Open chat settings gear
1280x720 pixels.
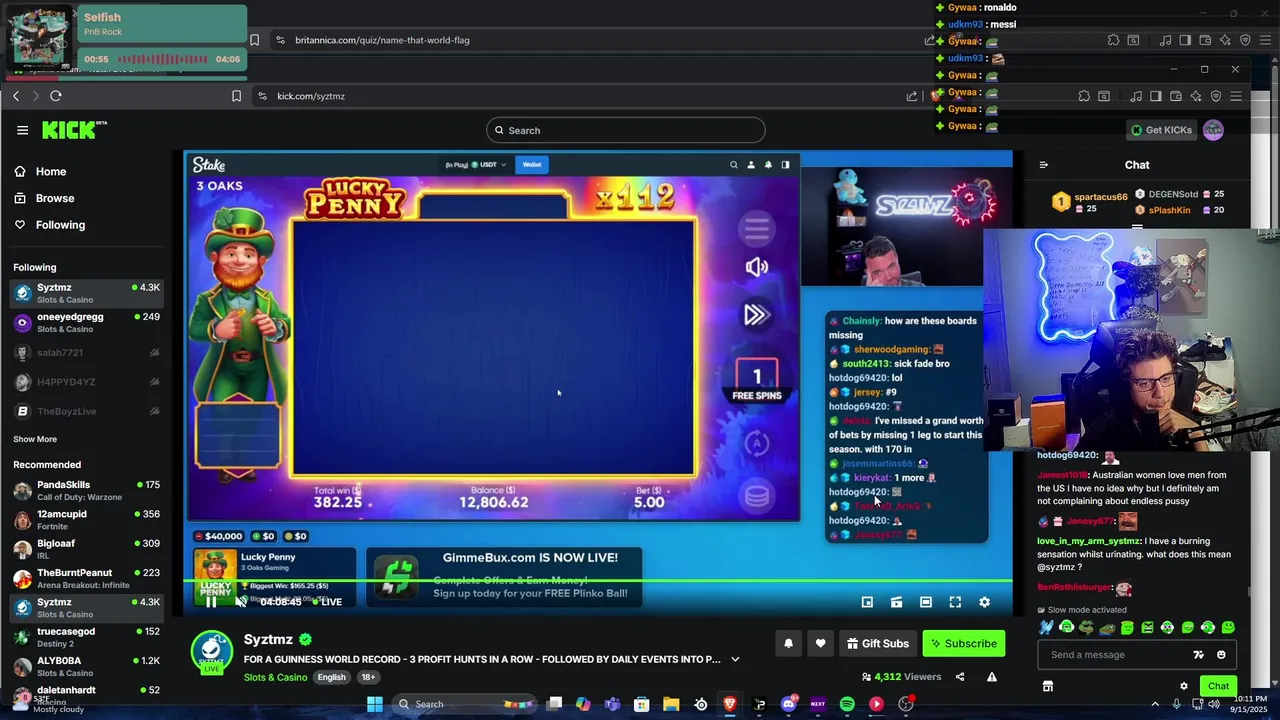pyautogui.click(x=1184, y=686)
